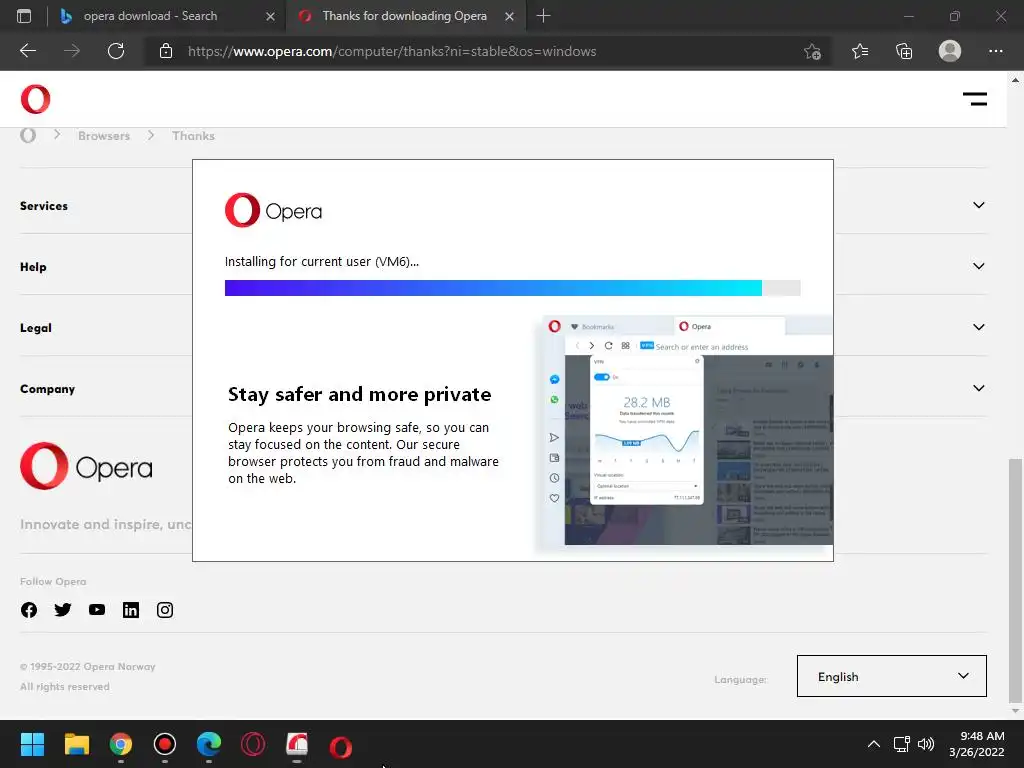
Task: Open the Favorites list icon
Action: click(859, 51)
